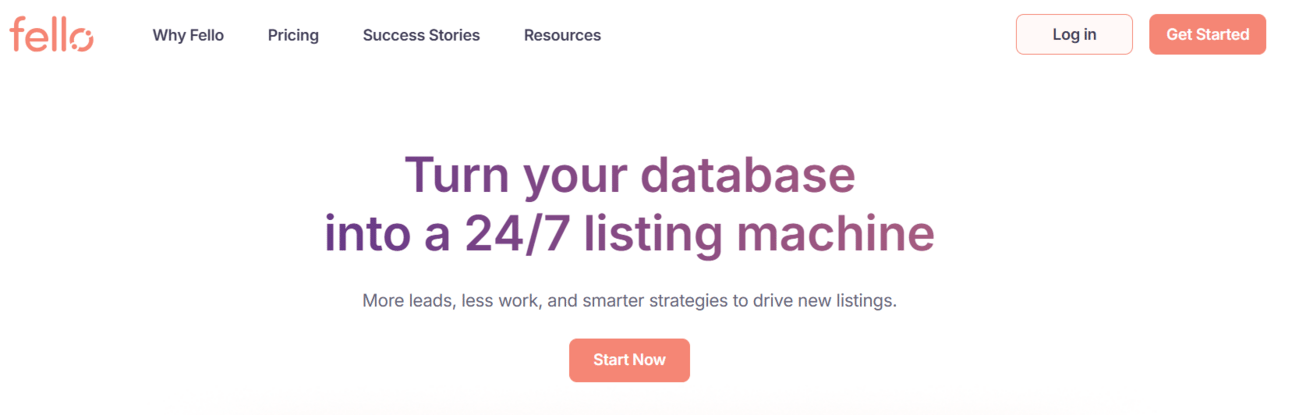Click the word 'Turn' in the headline

tap(457, 174)
